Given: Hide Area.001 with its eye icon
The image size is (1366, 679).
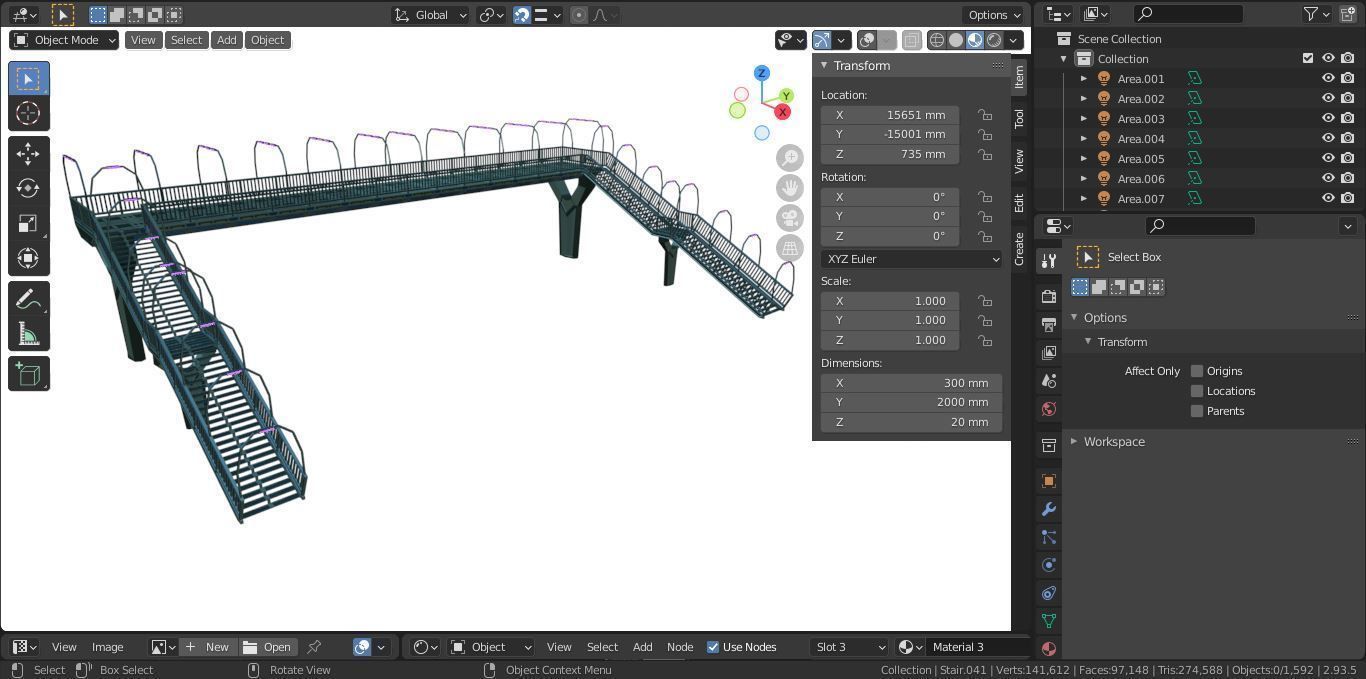Looking at the screenshot, I should [x=1328, y=78].
